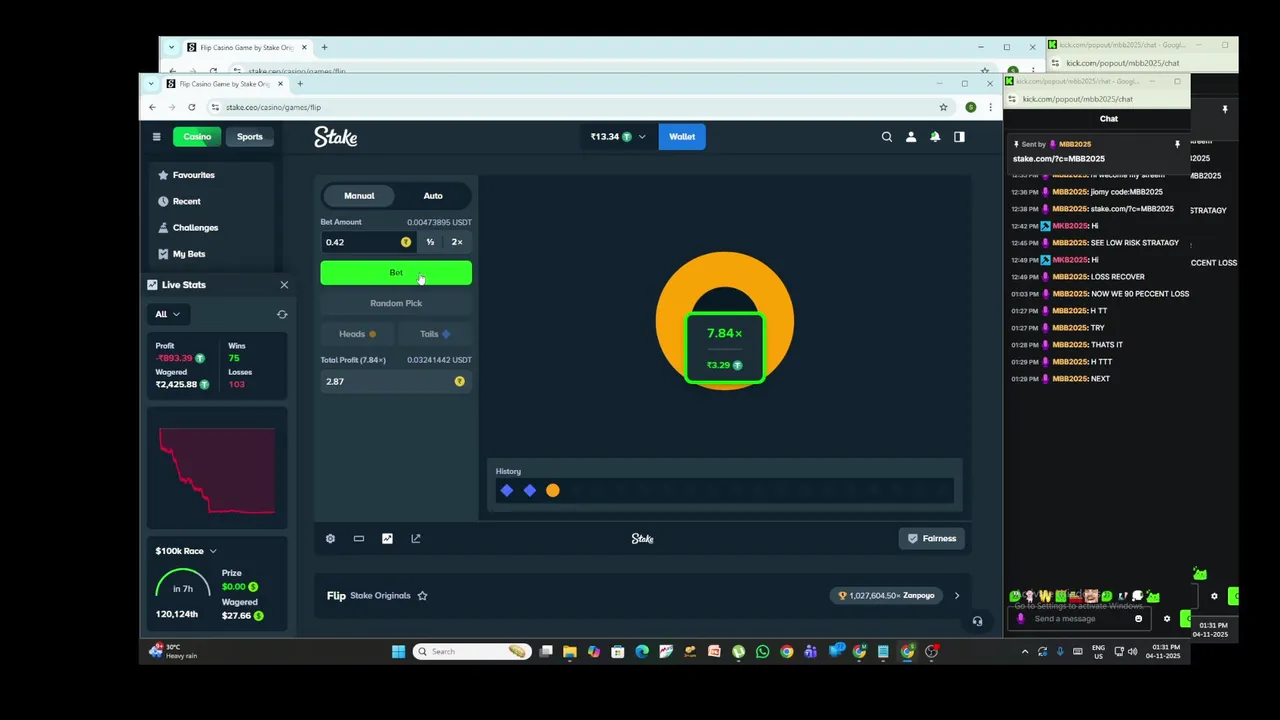
Task: Expand the All filter in Live Stats
Action: click(x=167, y=314)
